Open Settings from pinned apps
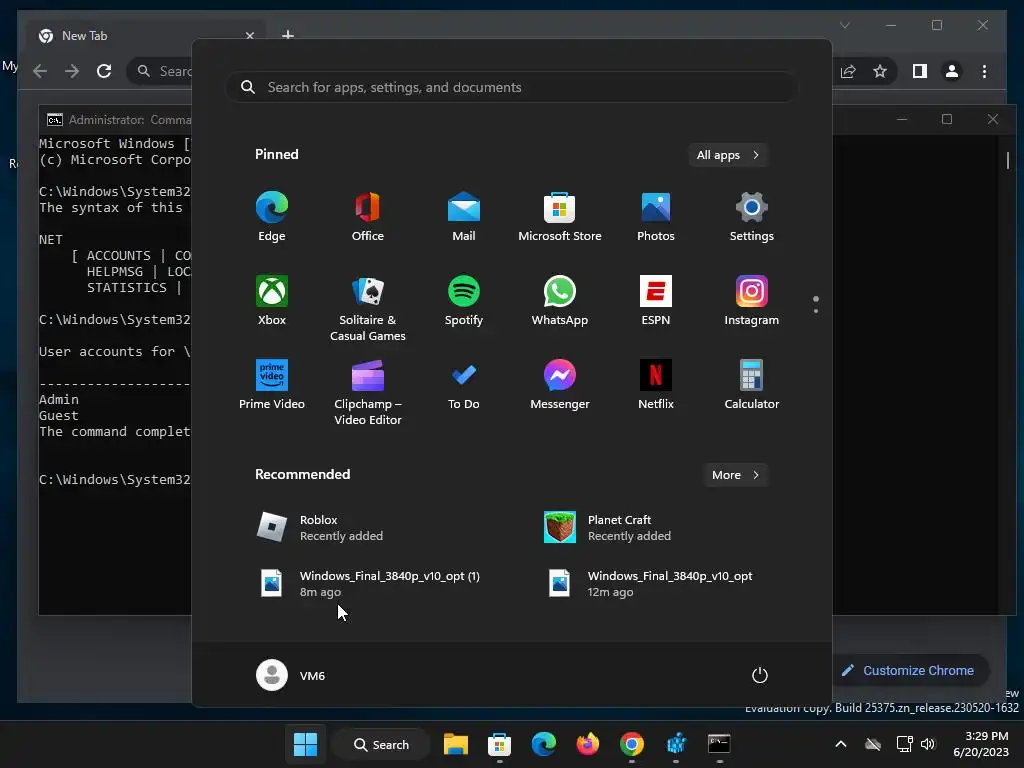Image resolution: width=1024 pixels, height=768 pixels. 752,217
